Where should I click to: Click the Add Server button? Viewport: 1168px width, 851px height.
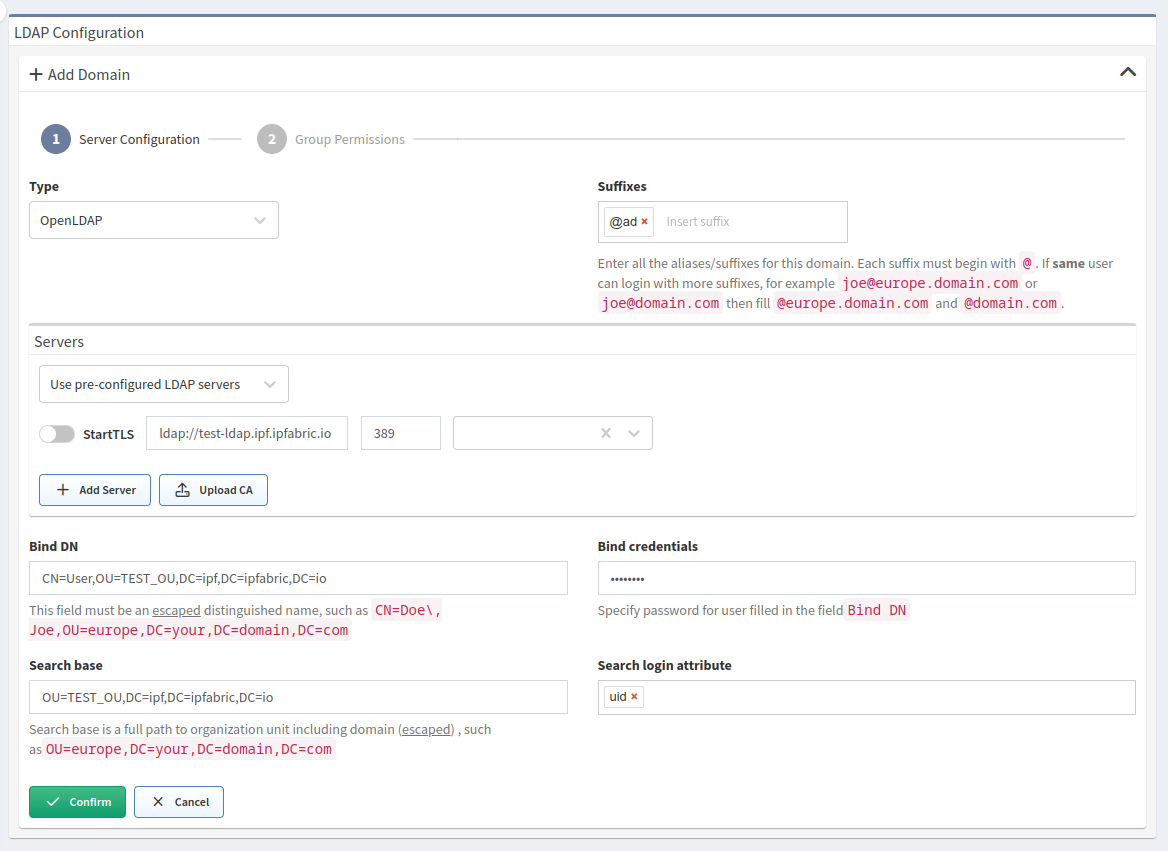pos(95,490)
